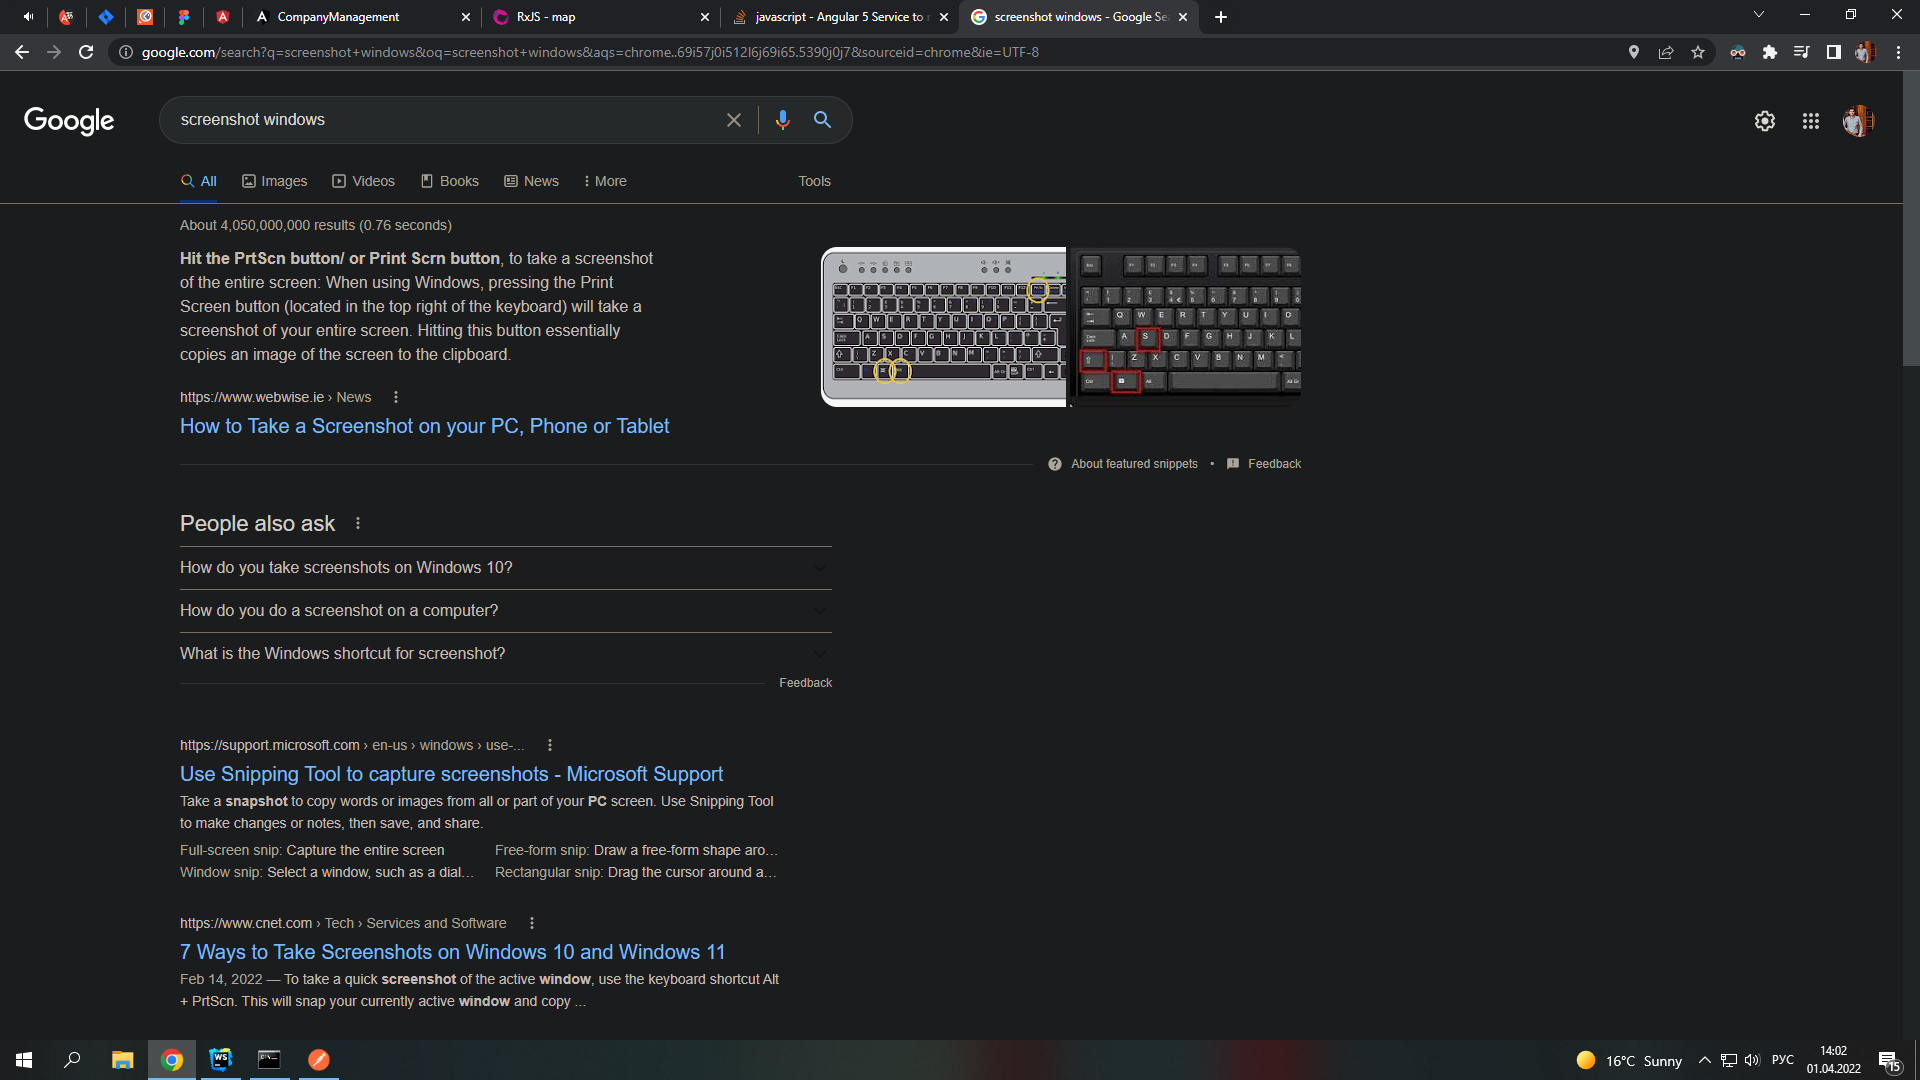
Task: Open the More search filters dropdown
Action: (x=605, y=181)
